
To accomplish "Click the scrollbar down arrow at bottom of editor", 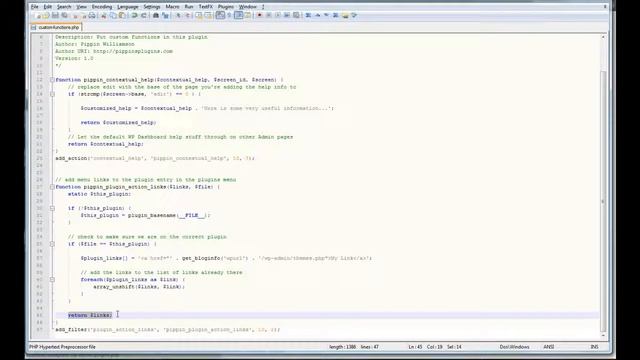I will click(x=603, y=336).
